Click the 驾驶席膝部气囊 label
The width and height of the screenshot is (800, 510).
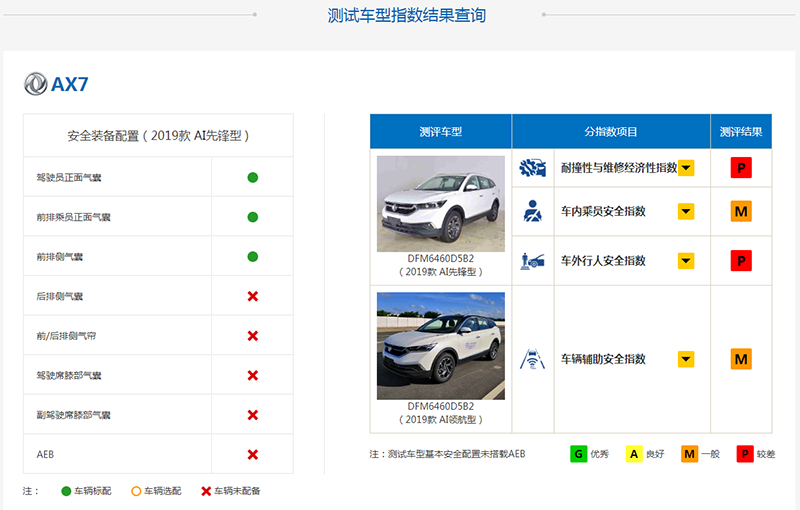[x=69, y=375]
